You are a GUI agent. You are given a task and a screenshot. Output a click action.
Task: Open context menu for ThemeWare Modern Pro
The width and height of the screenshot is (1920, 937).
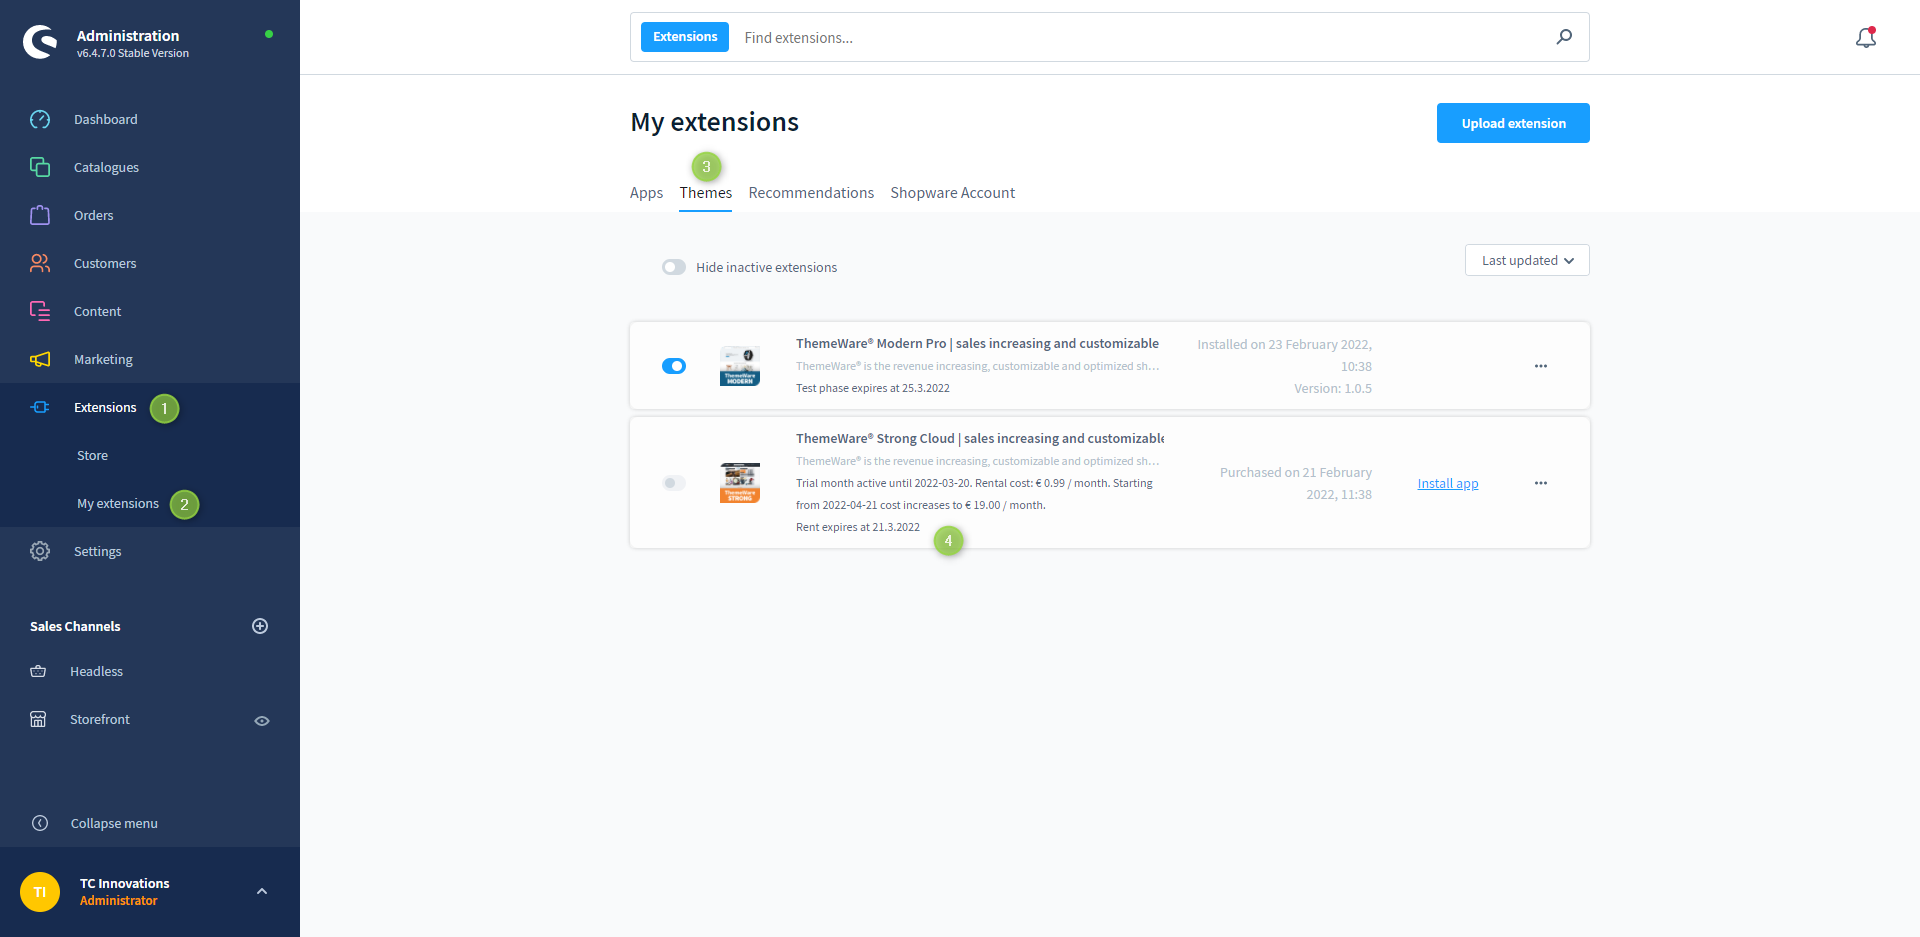coord(1541,366)
